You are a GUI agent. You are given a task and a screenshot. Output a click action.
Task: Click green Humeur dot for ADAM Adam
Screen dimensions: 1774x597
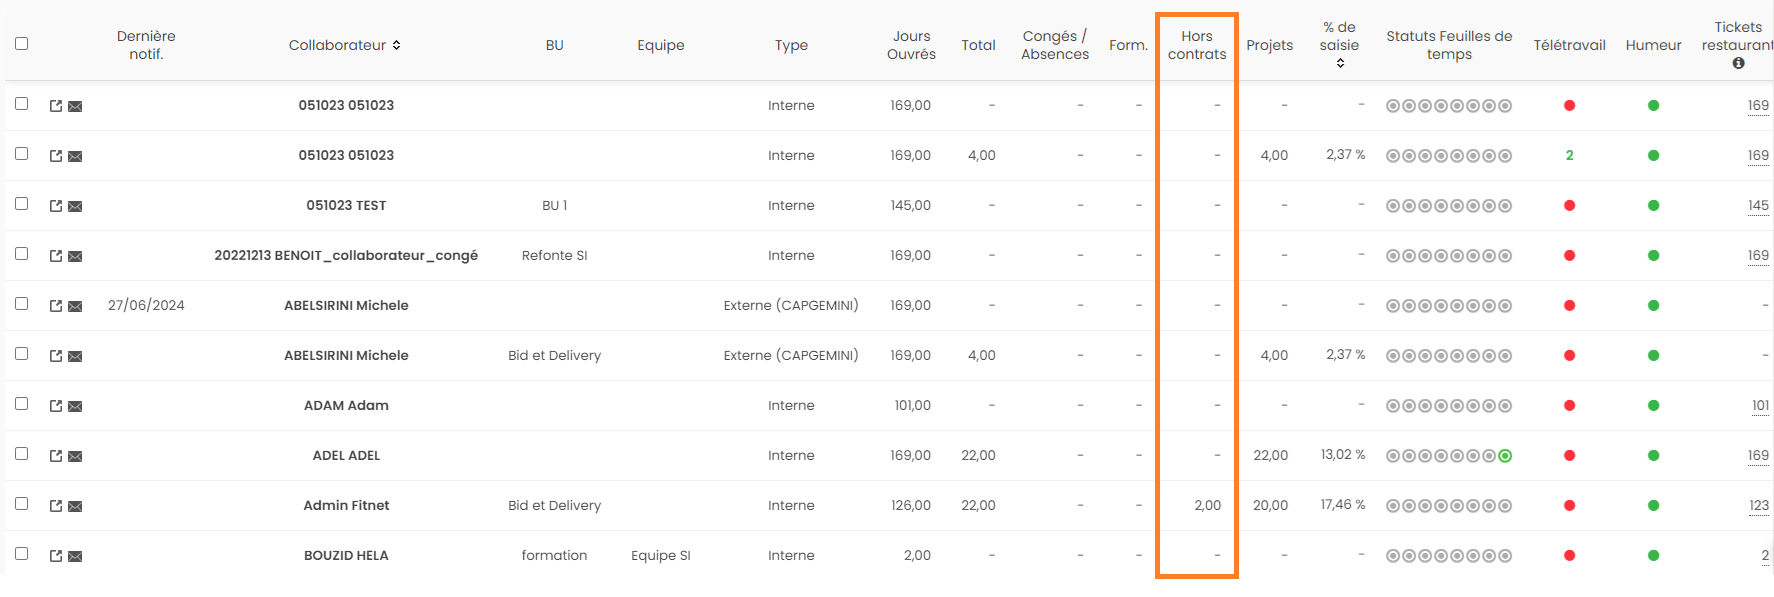click(x=1653, y=406)
